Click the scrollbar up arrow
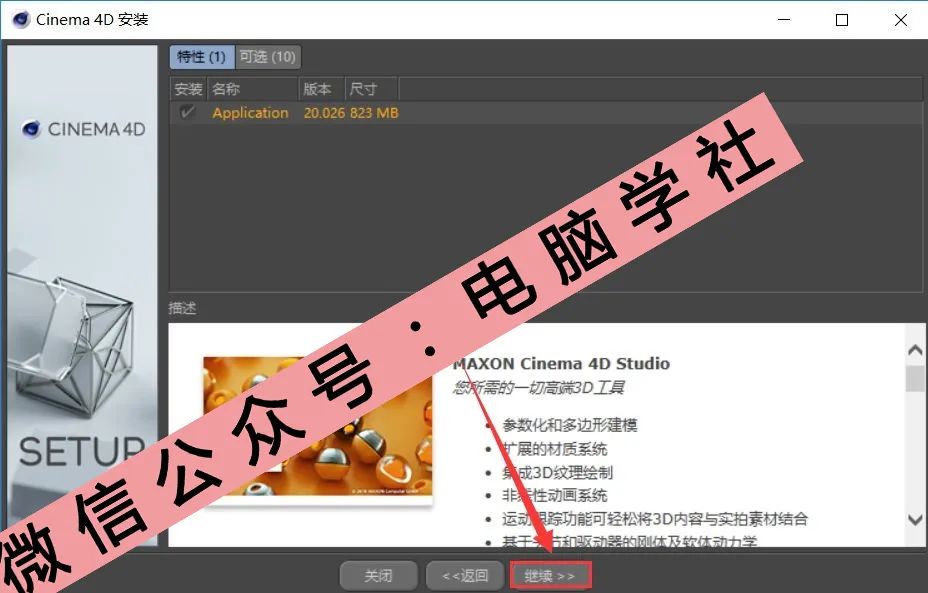This screenshot has width=928, height=593. [x=915, y=350]
